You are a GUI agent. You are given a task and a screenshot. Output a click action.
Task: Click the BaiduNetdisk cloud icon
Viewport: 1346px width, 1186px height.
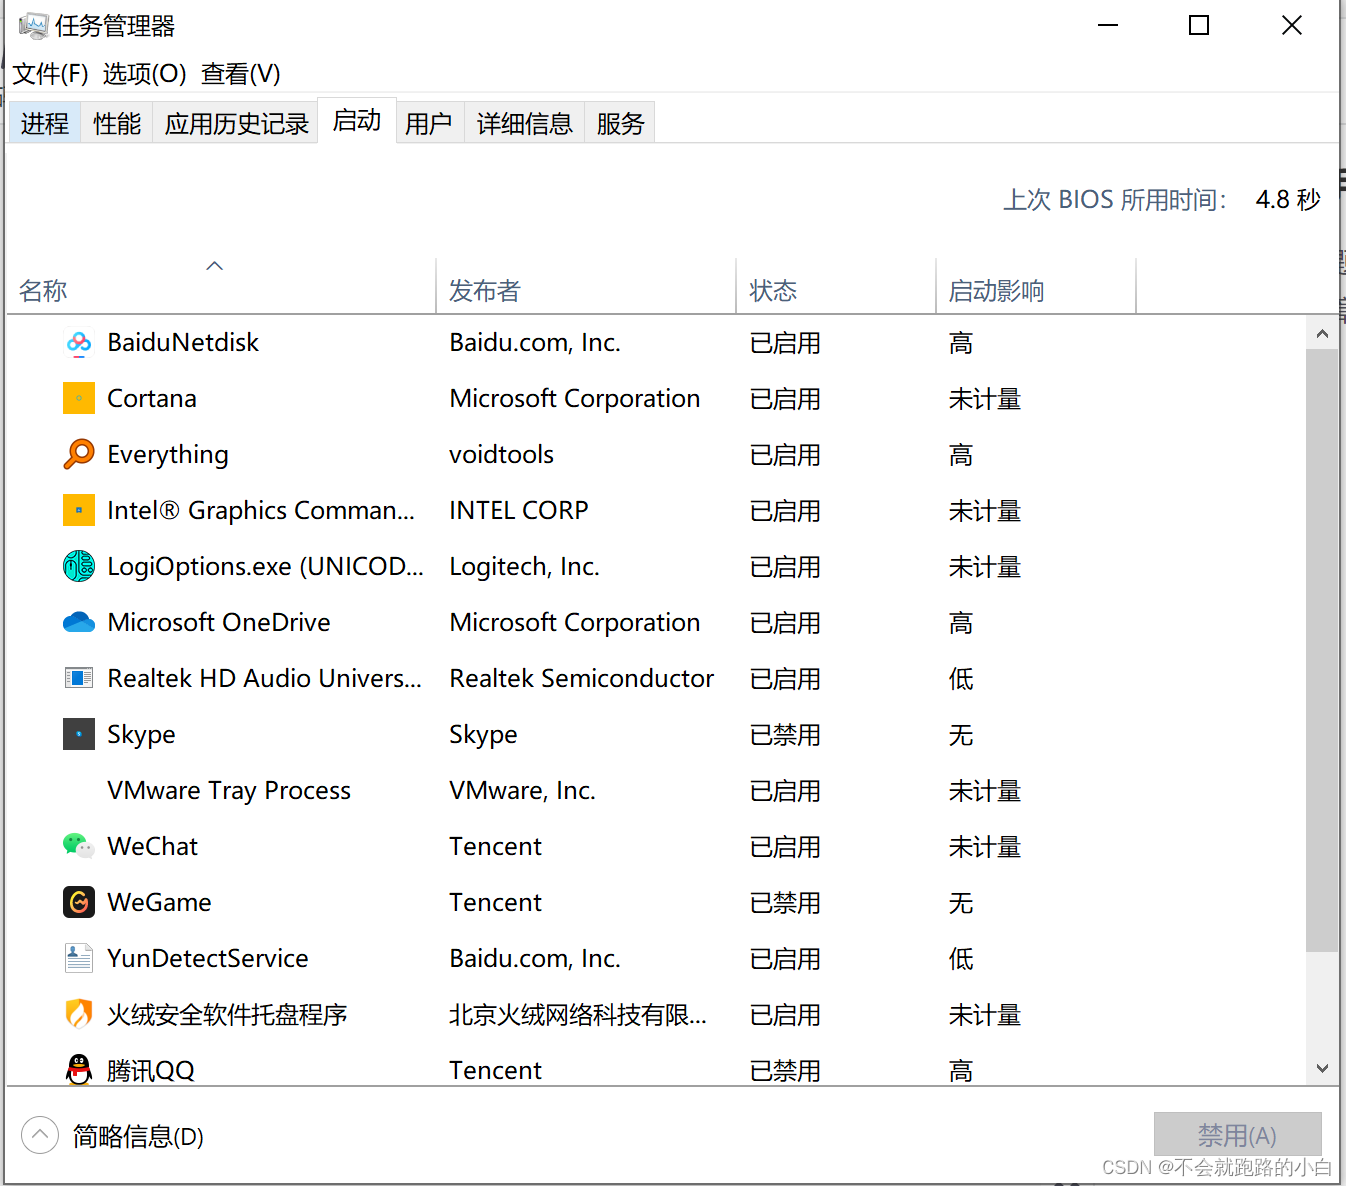[x=79, y=343]
